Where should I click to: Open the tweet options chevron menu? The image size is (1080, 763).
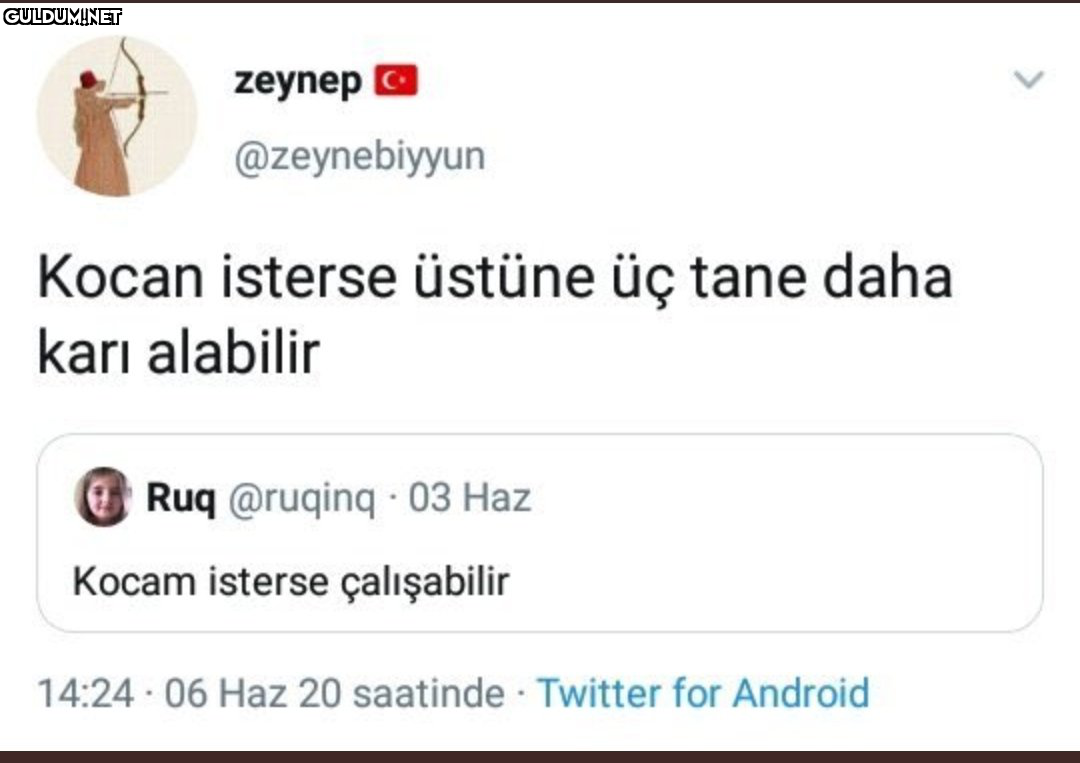[1028, 80]
